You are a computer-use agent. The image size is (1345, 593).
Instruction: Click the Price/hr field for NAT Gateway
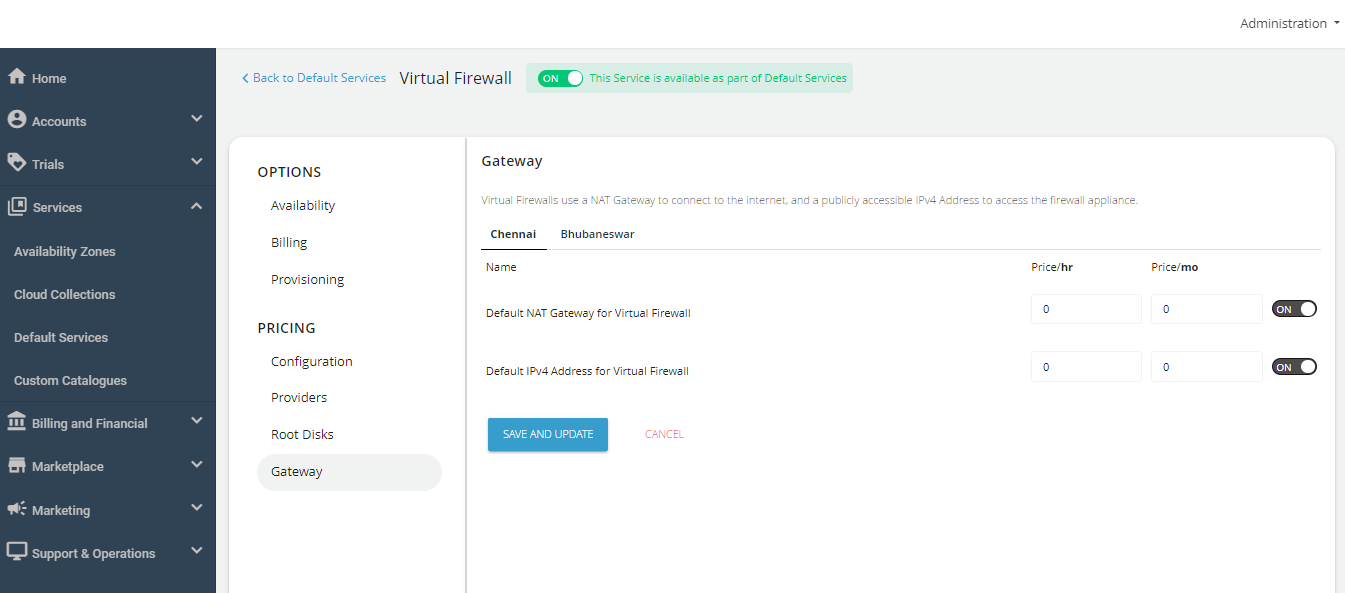point(1086,308)
